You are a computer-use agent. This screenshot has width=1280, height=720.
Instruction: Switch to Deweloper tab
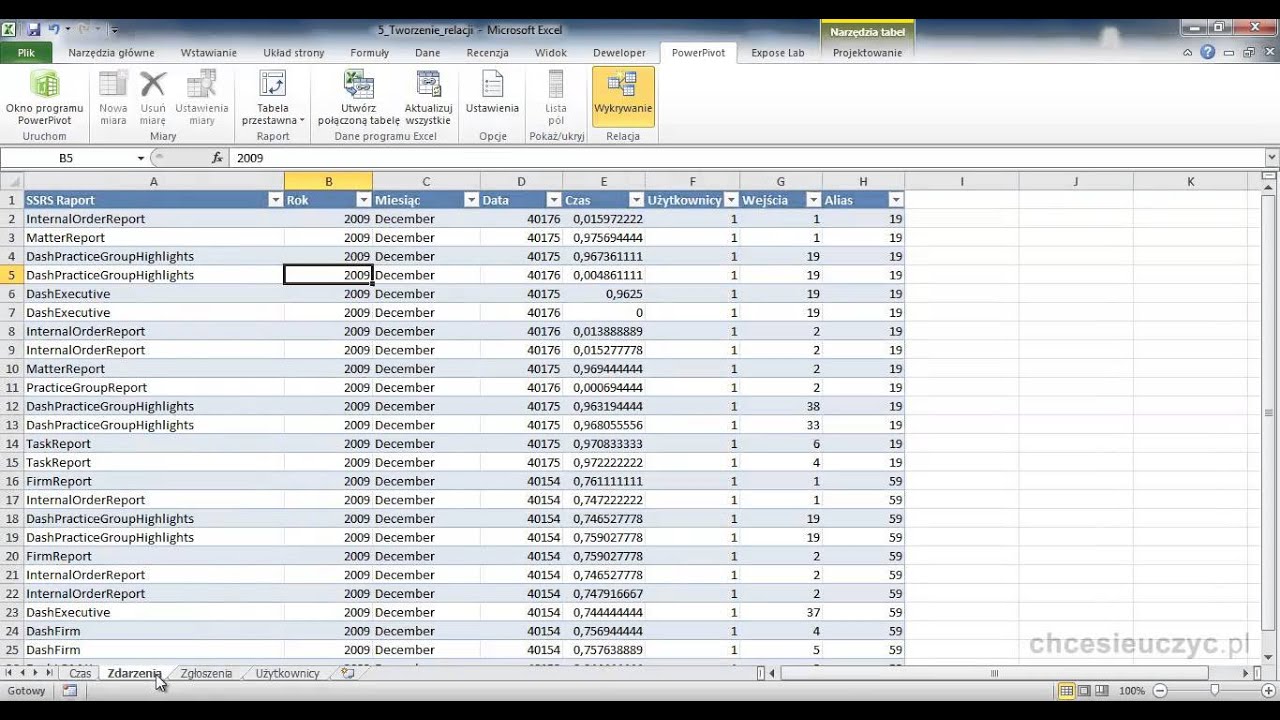point(619,53)
